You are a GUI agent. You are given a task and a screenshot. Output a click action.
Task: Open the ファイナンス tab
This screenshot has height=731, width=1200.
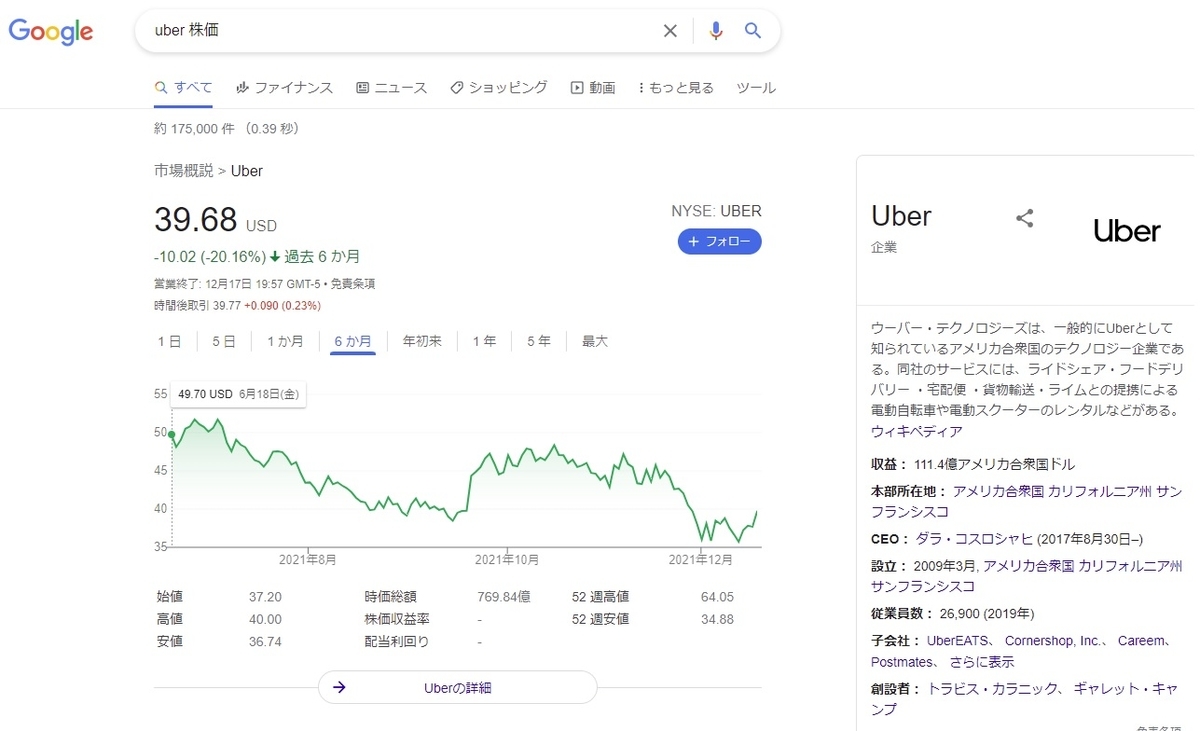pos(285,88)
